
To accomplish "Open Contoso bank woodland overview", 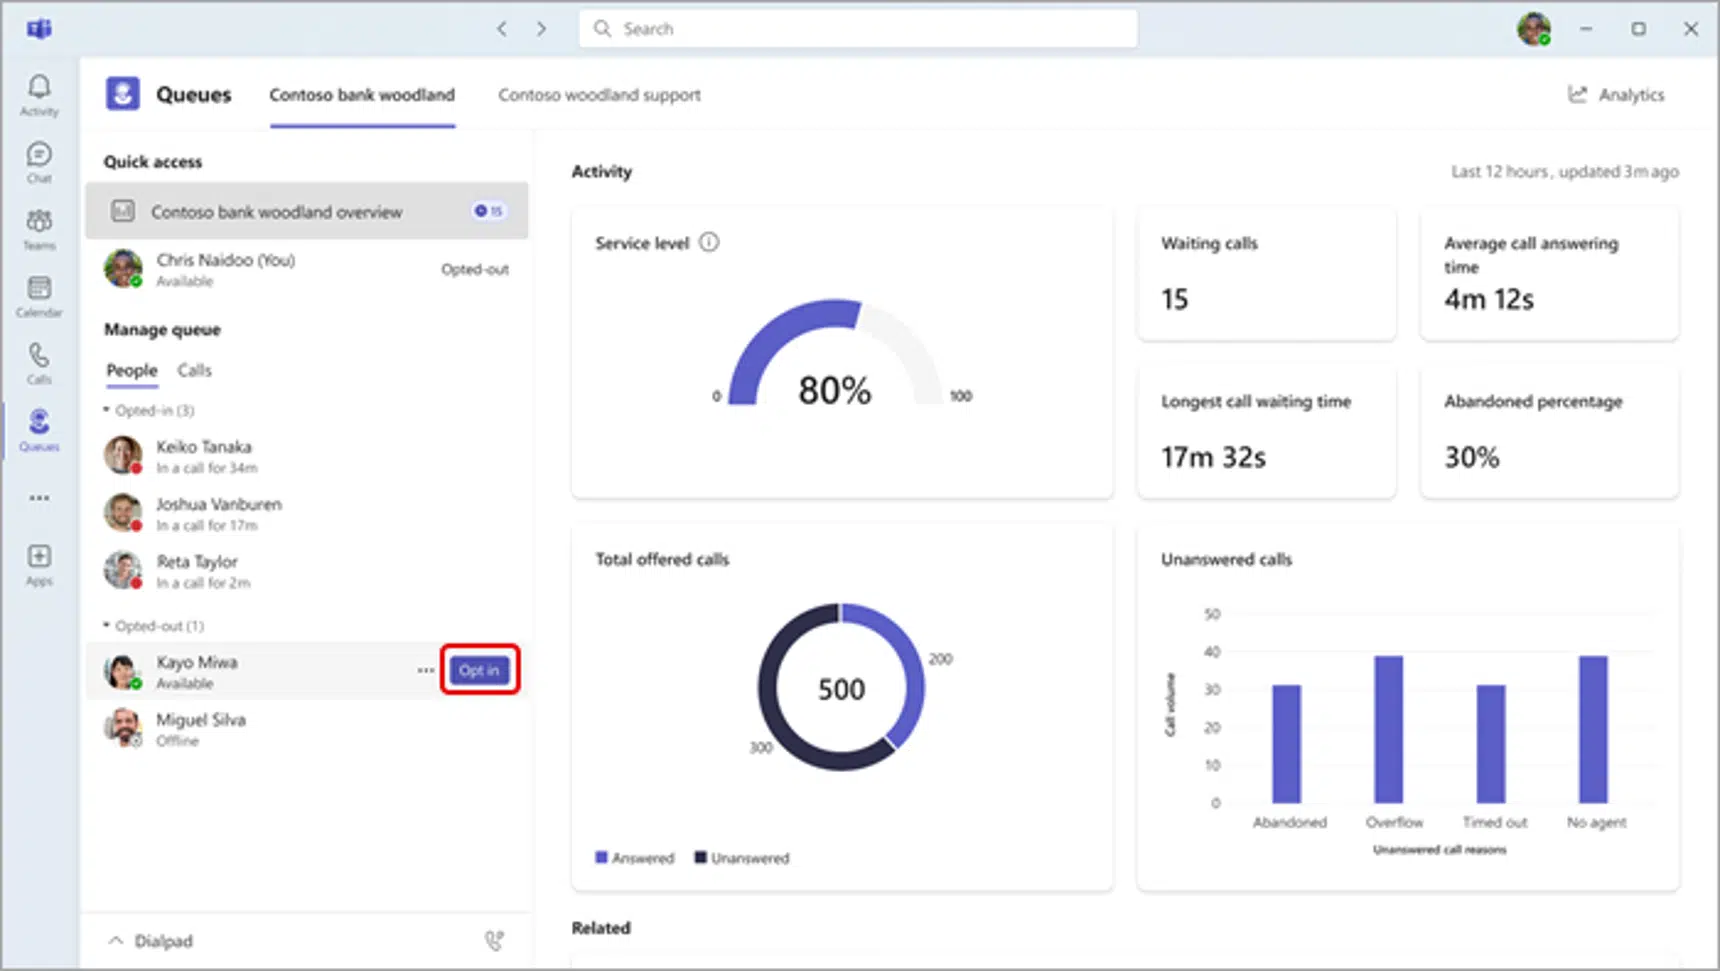I will point(307,211).
